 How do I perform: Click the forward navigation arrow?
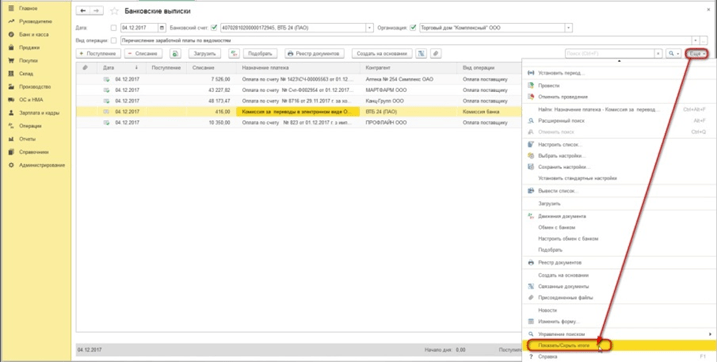point(96,11)
